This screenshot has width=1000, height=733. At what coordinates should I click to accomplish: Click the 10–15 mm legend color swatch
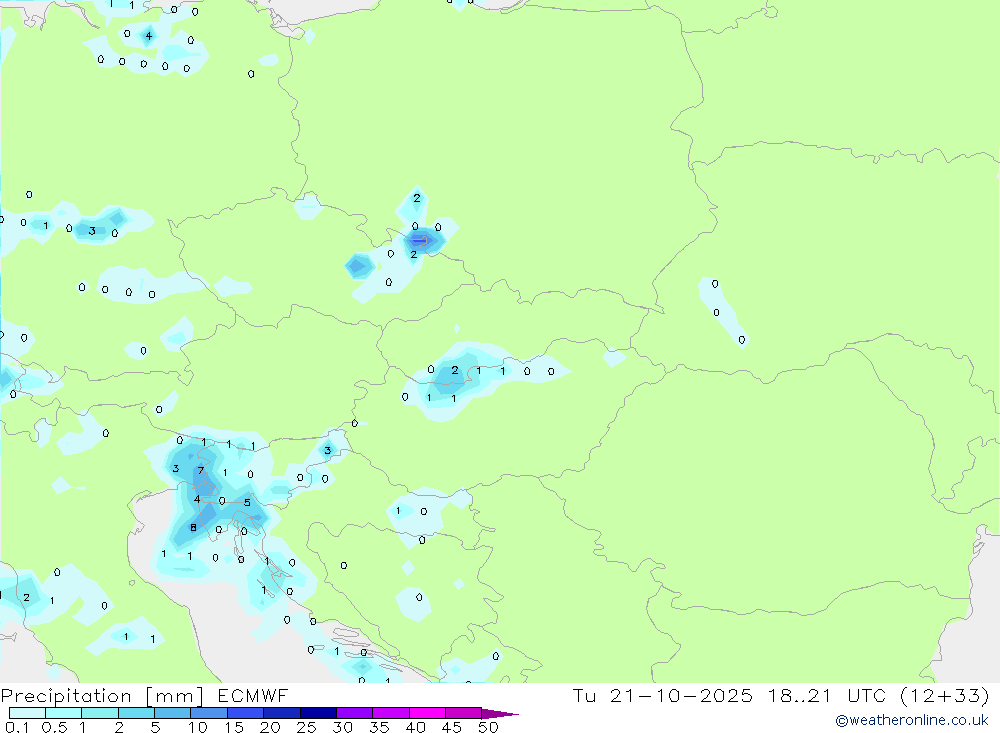coord(209,713)
